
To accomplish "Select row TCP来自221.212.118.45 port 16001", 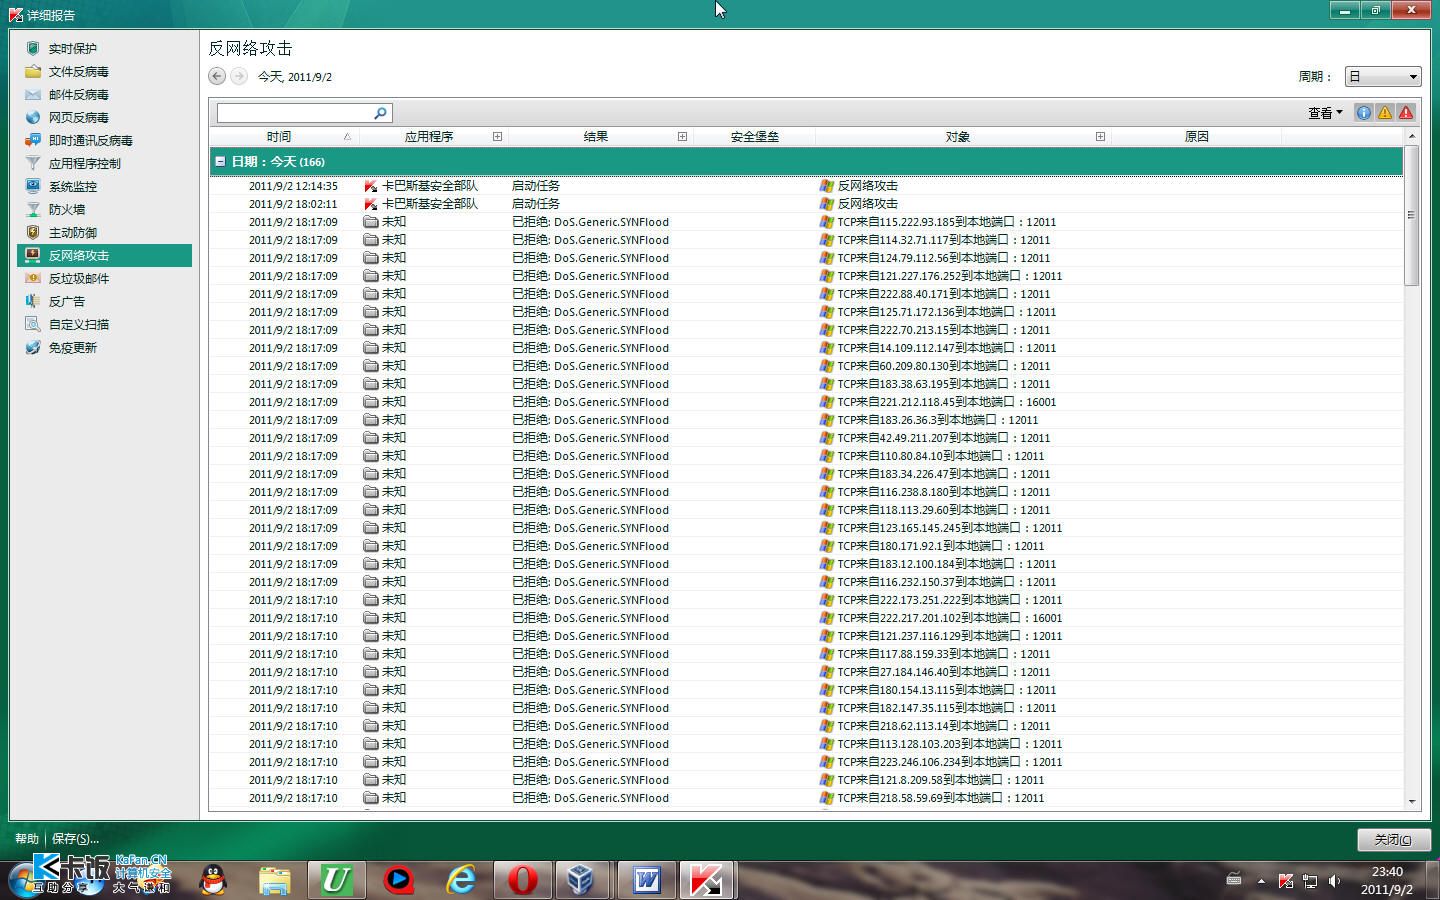I will (x=806, y=402).
